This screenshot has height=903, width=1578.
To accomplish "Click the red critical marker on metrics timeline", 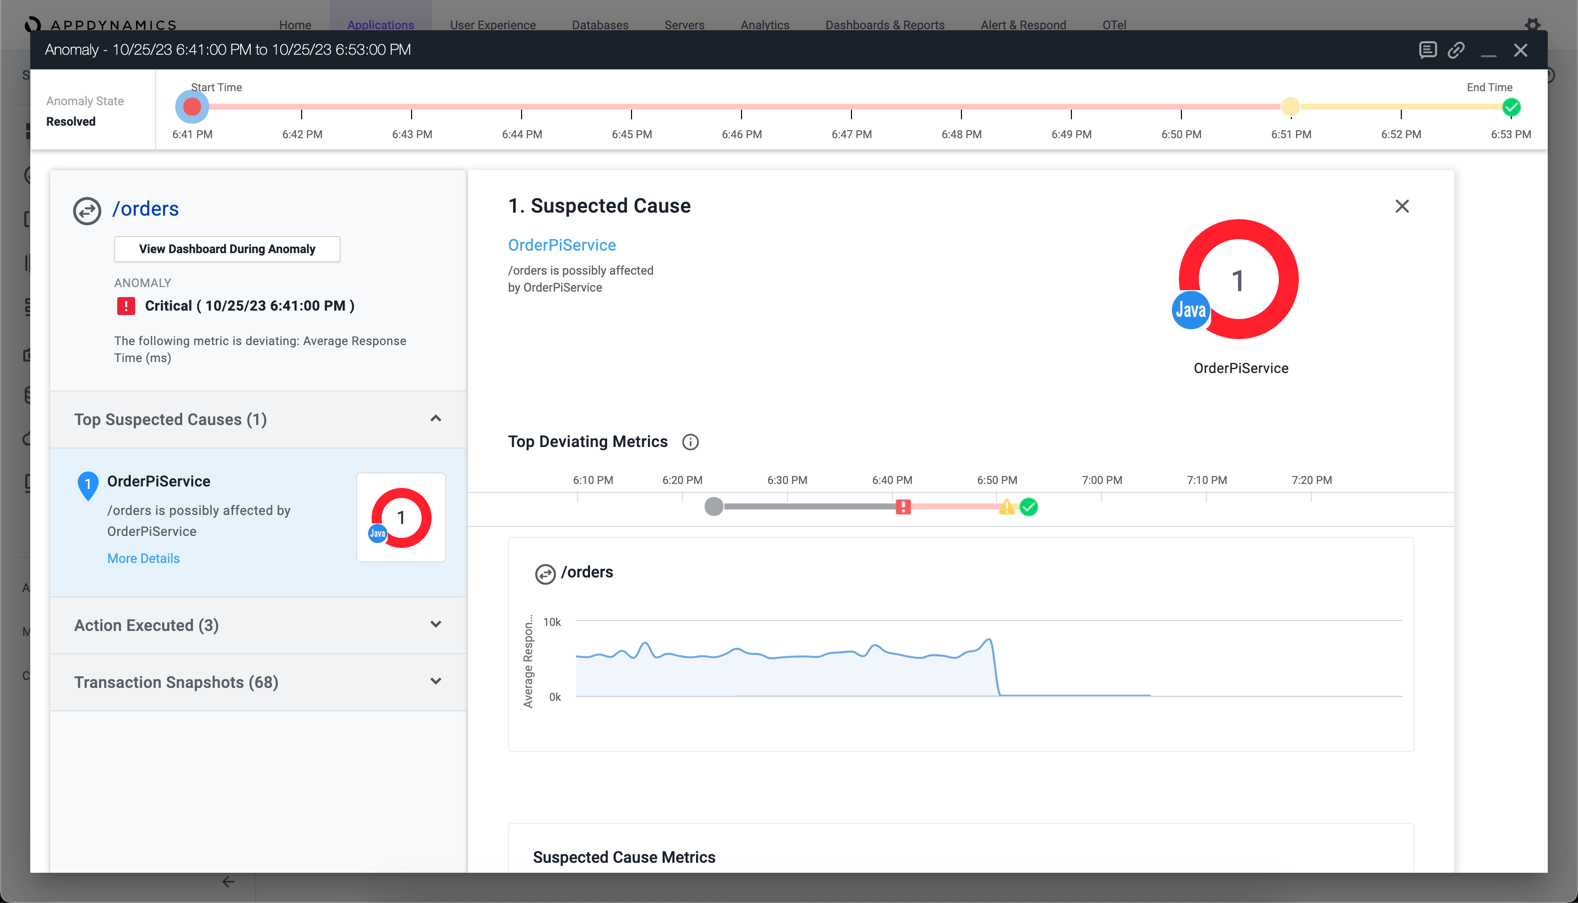I will 903,507.
